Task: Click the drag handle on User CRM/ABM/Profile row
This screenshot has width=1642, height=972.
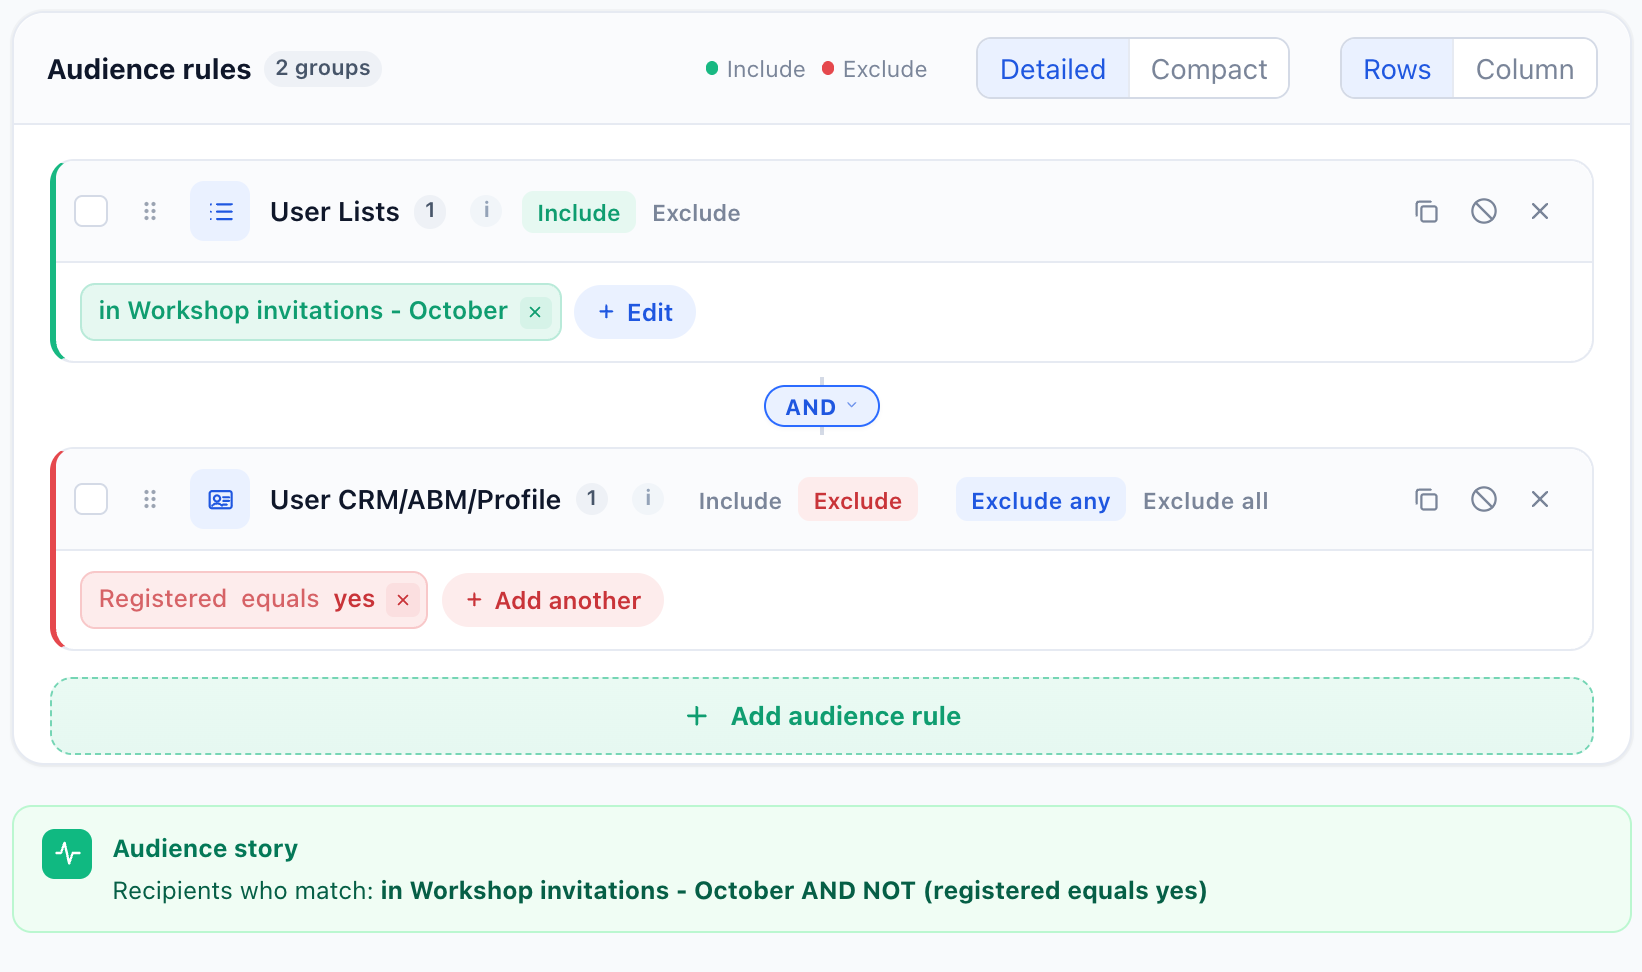Action: tap(150, 499)
